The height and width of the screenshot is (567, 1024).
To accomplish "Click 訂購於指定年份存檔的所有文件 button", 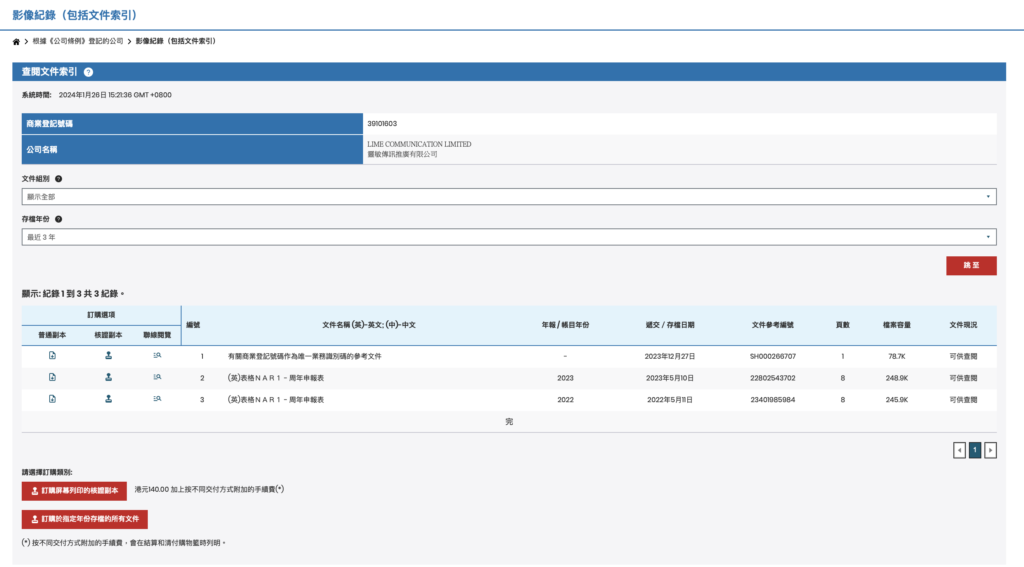I will pyautogui.click(x=85, y=519).
